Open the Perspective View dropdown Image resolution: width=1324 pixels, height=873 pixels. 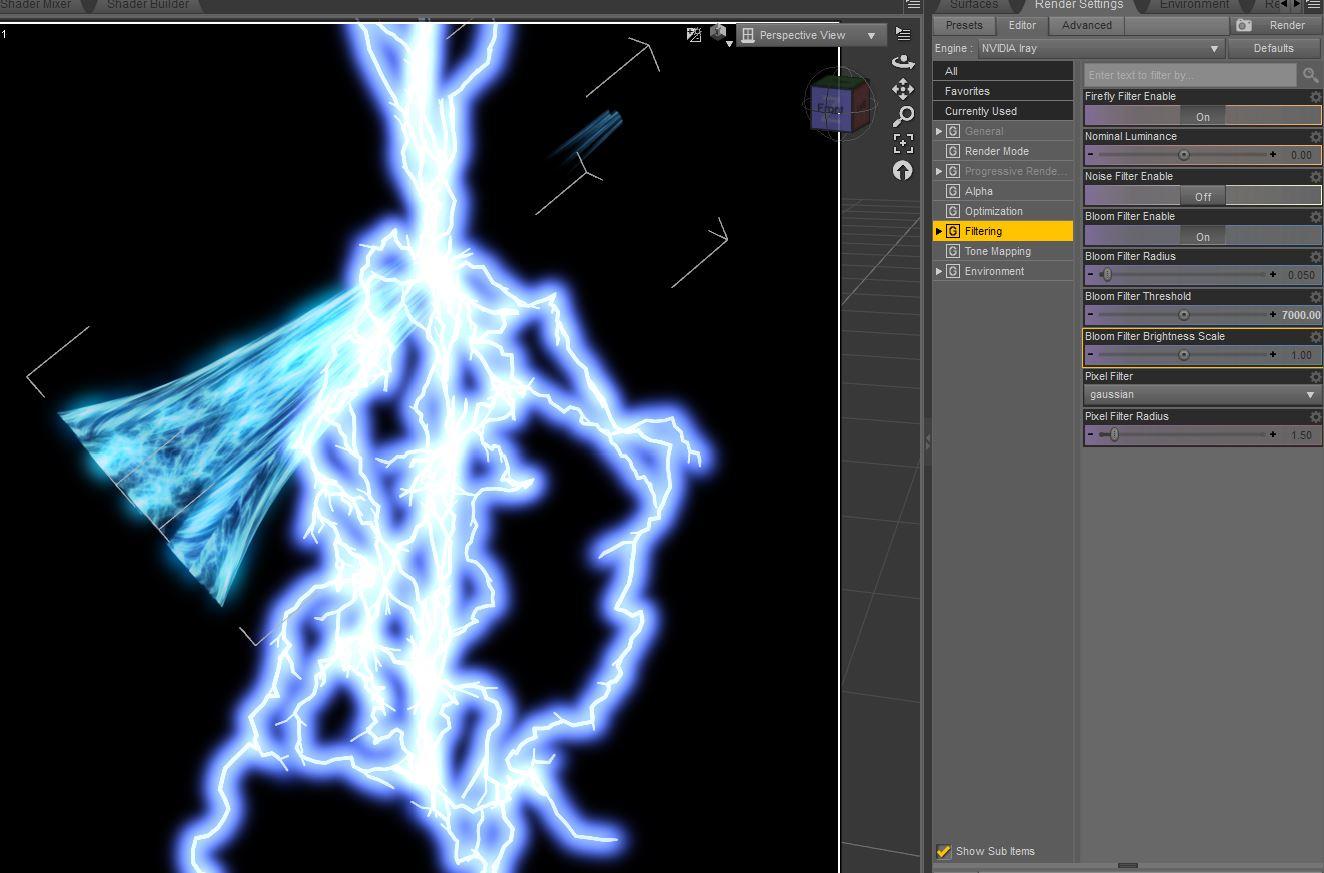[x=811, y=35]
